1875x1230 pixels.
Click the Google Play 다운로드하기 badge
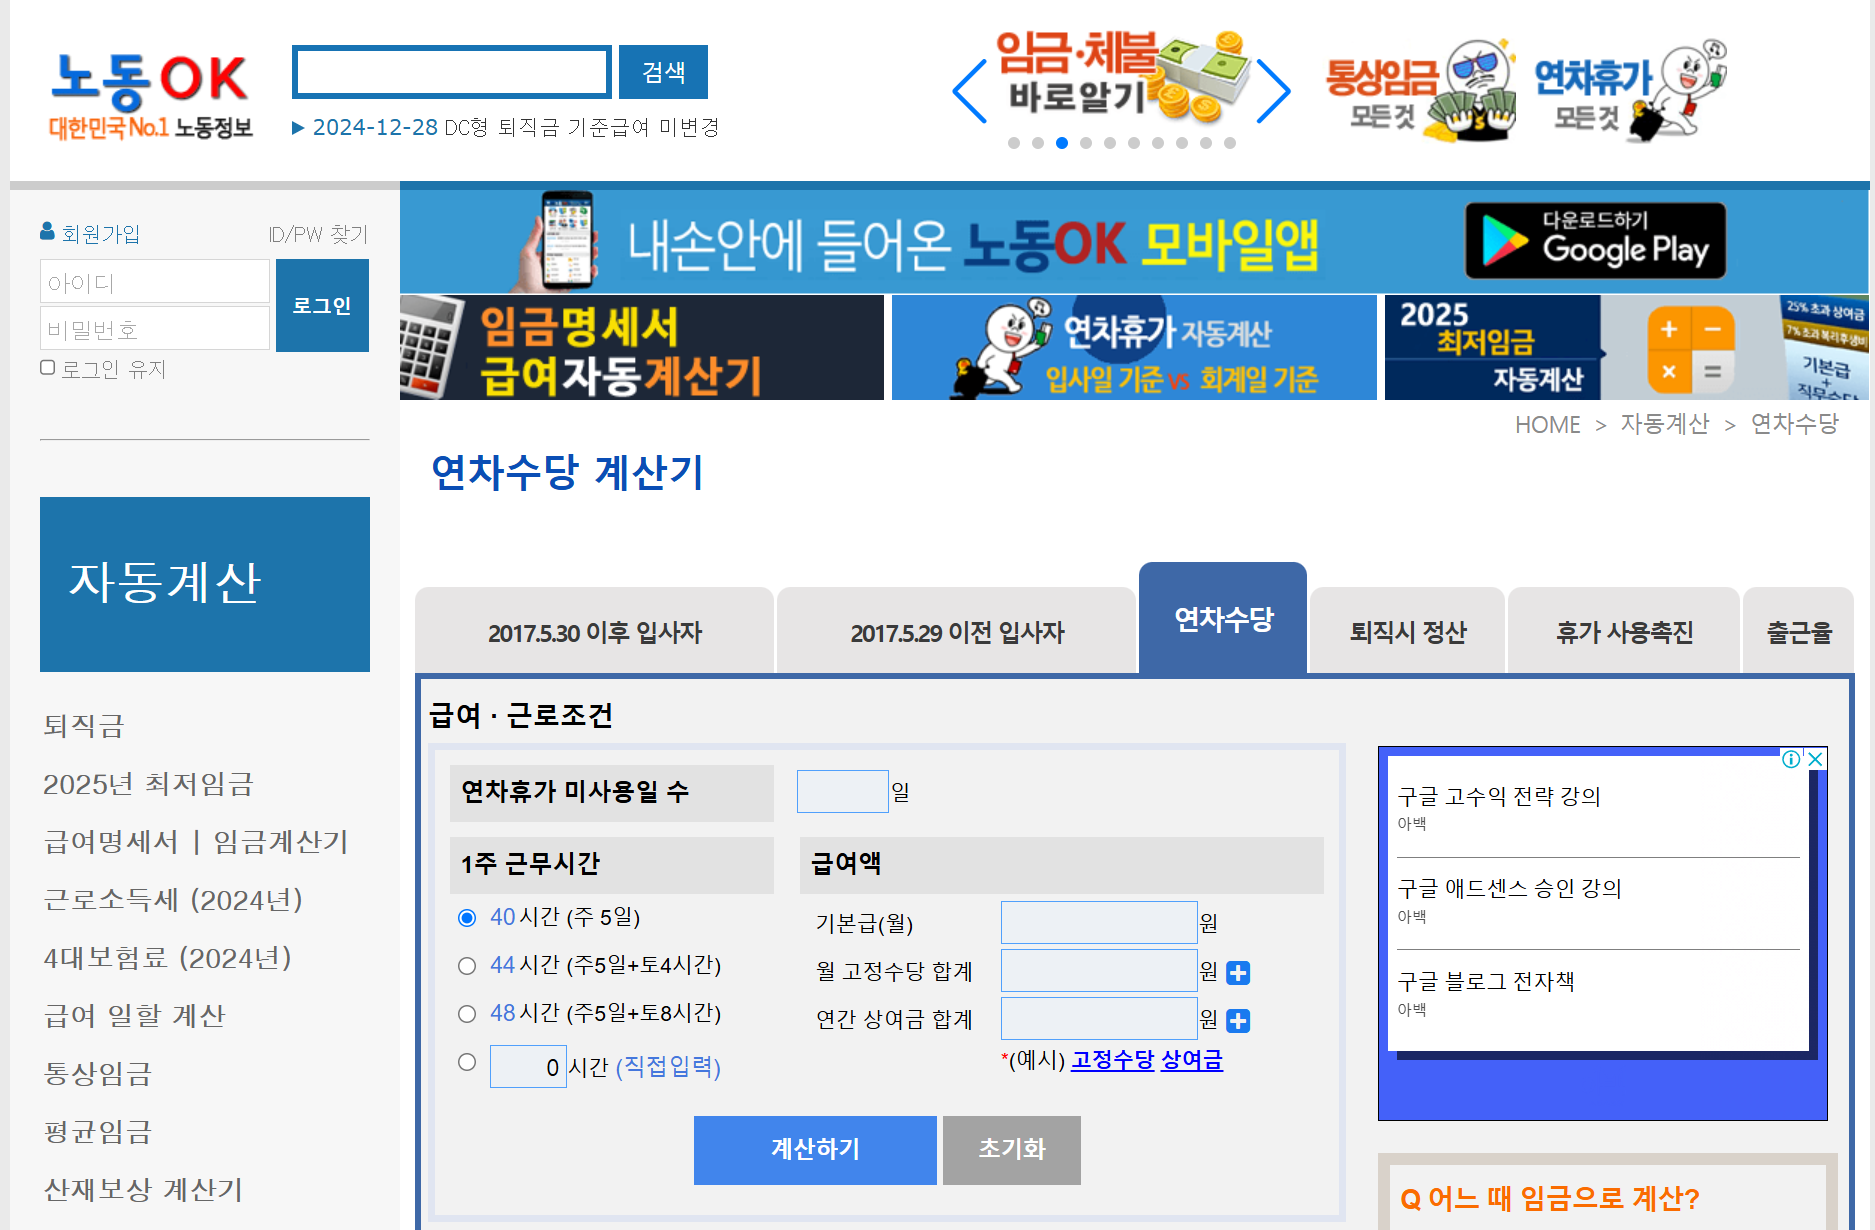pyautogui.click(x=1595, y=239)
